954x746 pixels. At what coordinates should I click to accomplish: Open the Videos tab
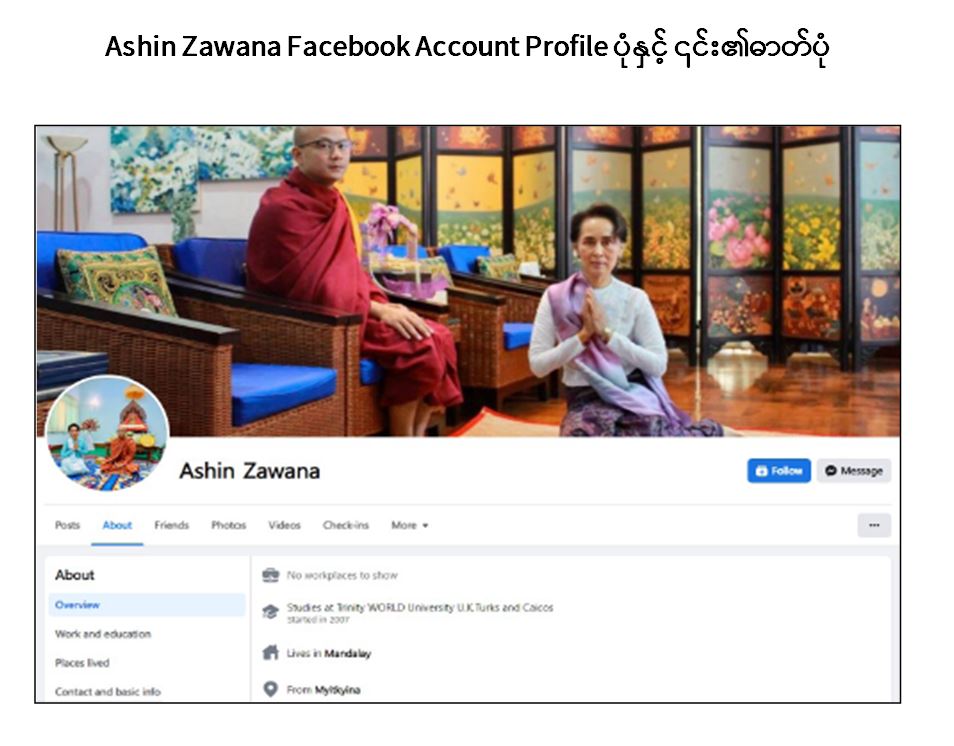point(285,525)
